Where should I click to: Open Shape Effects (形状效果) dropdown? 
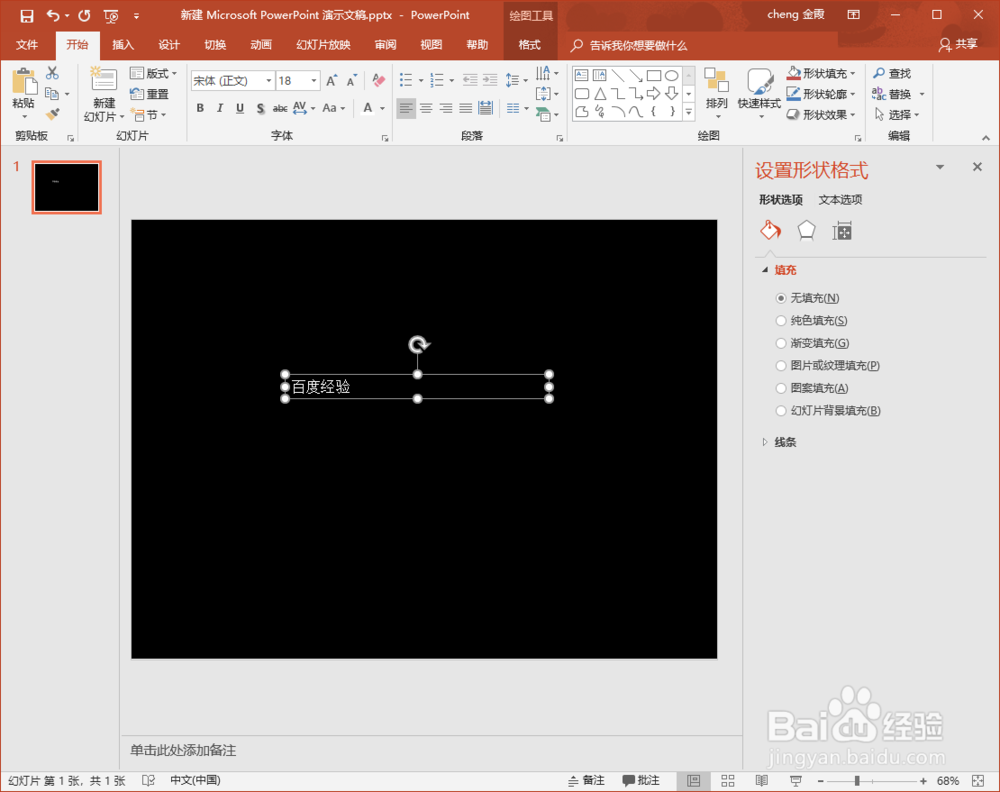click(x=821, y=115)
